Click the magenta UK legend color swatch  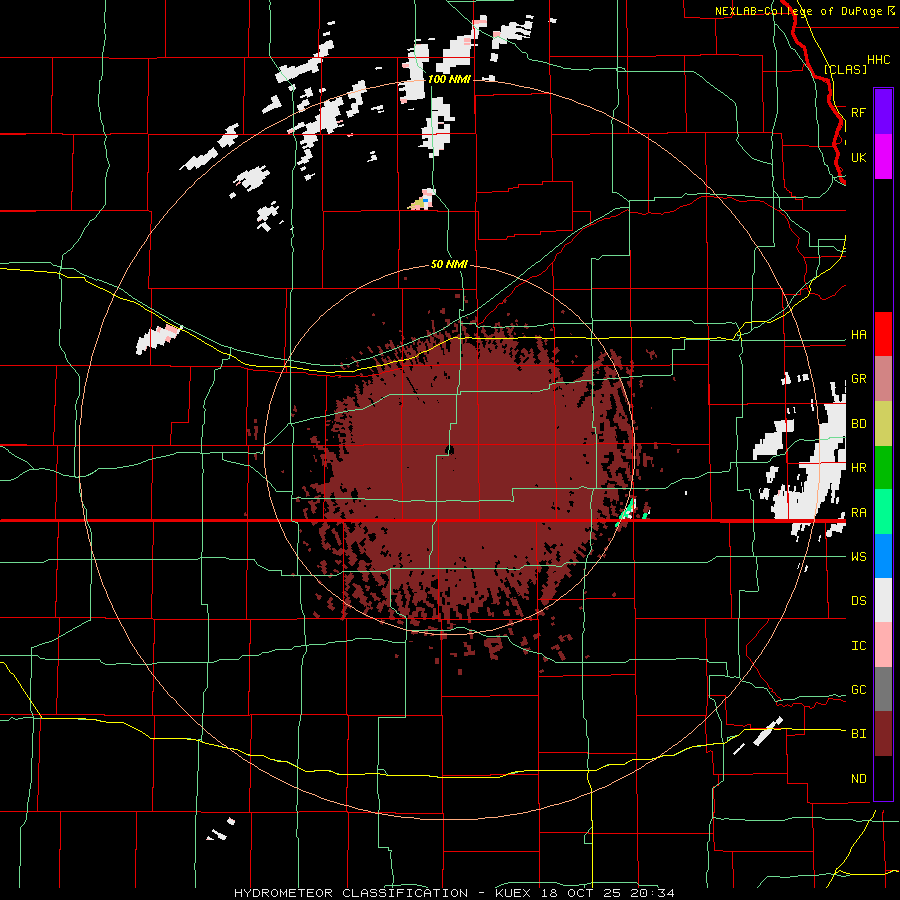(x=883, y=157)
